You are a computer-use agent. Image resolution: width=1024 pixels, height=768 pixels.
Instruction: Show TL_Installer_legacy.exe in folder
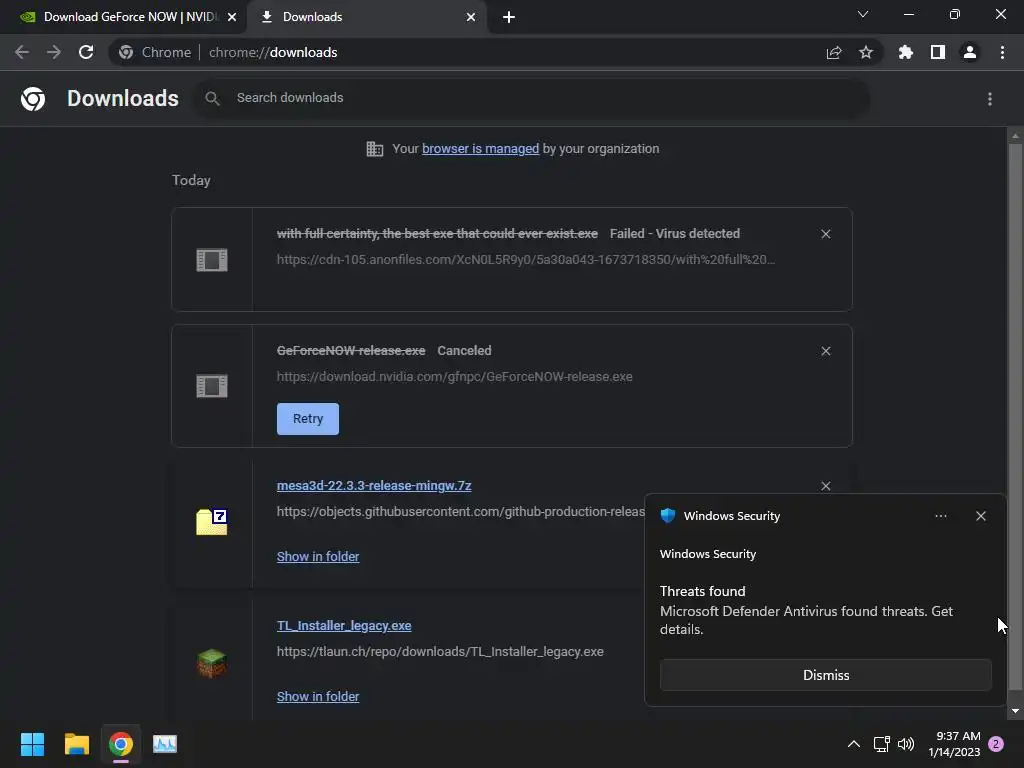click(x=318, y=697)
